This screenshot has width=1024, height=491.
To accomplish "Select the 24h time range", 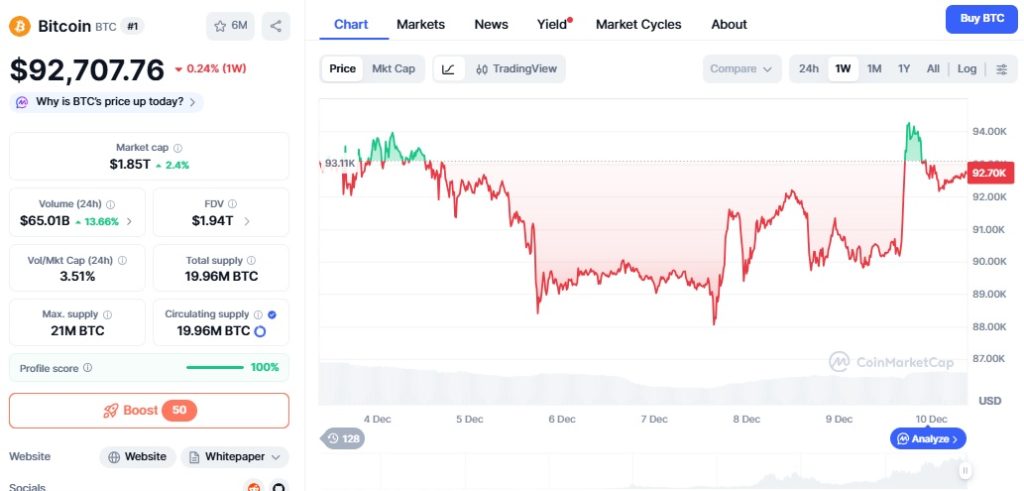I will (x=808, y=69).
